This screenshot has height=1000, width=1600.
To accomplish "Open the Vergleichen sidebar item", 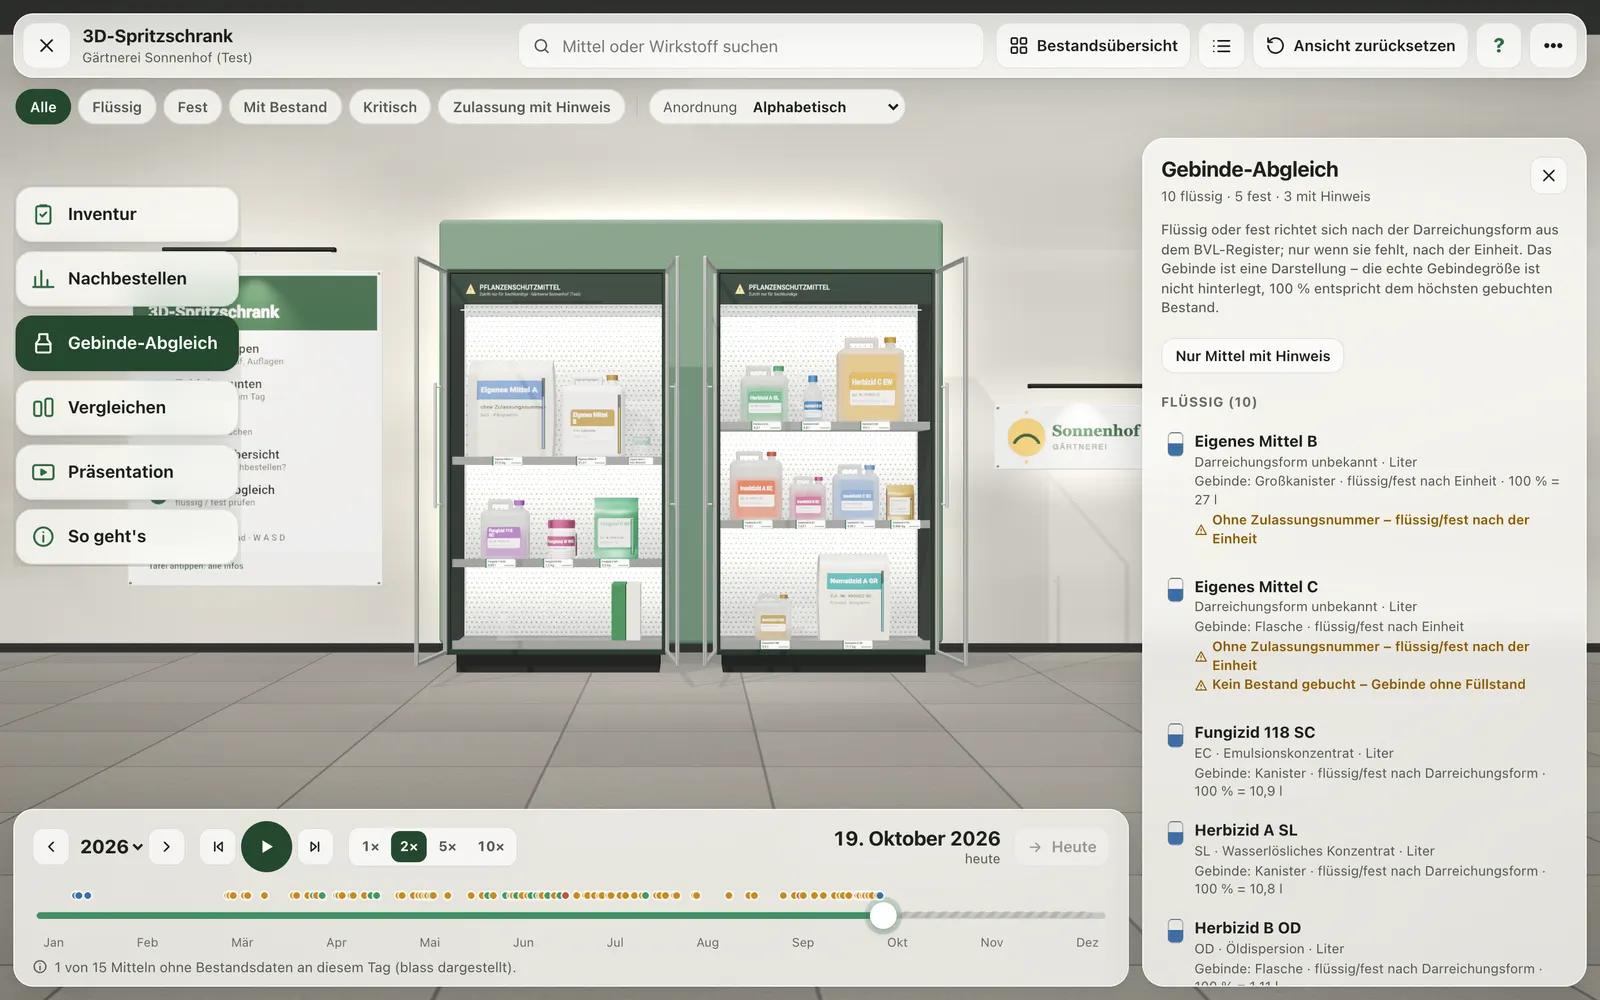I will (127, 407).
